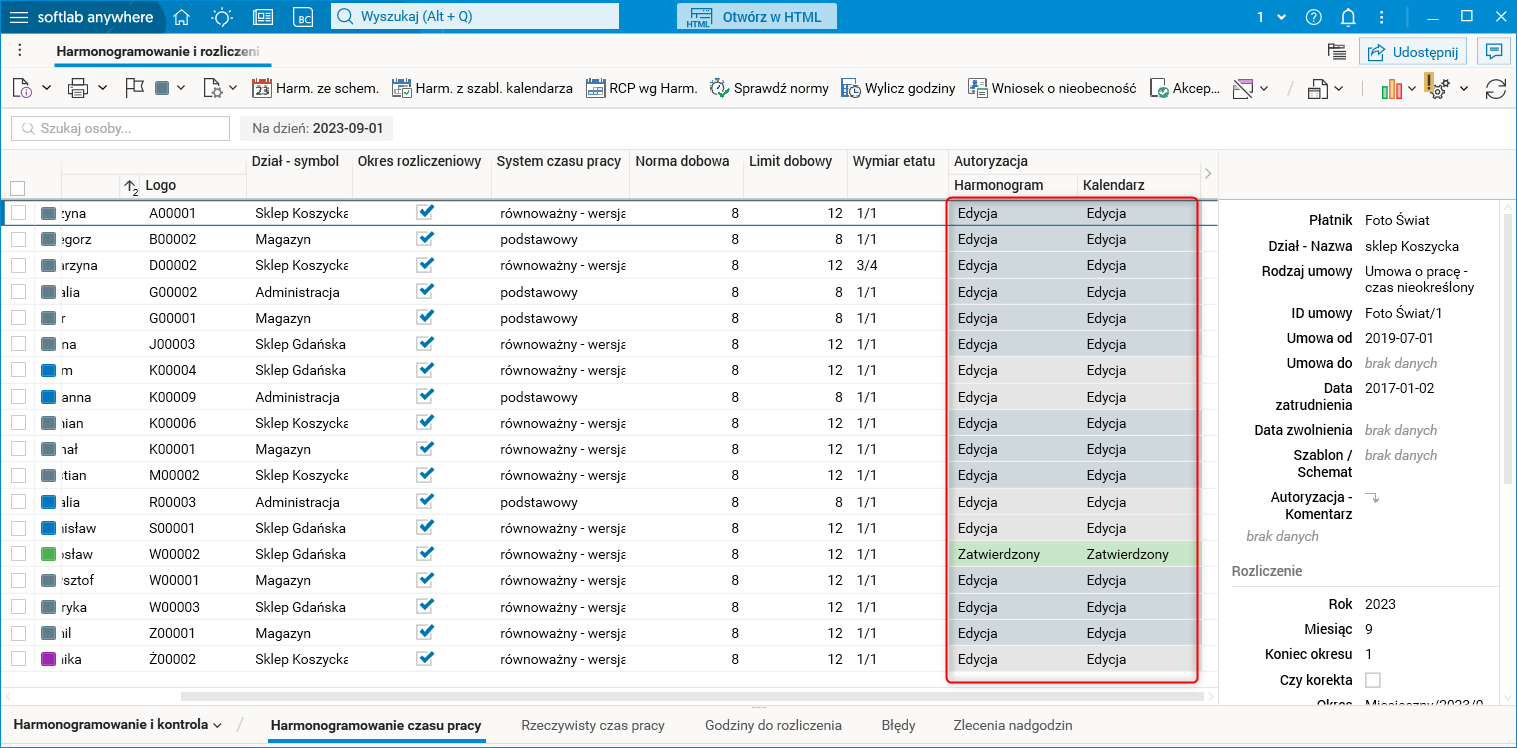Run Sprawdź normy from toolbar
The width and height of the screenshot is (1517, 748).
point(769,89)
